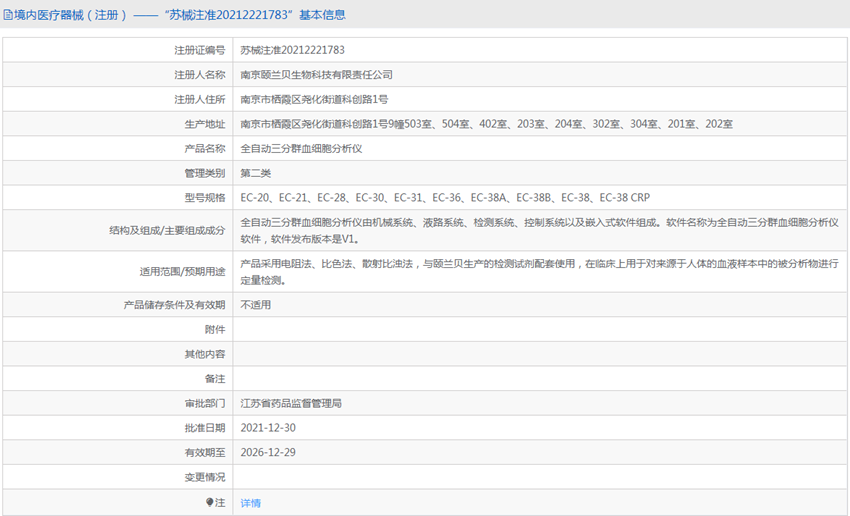Click the document icon in the page header

[9, 15]
